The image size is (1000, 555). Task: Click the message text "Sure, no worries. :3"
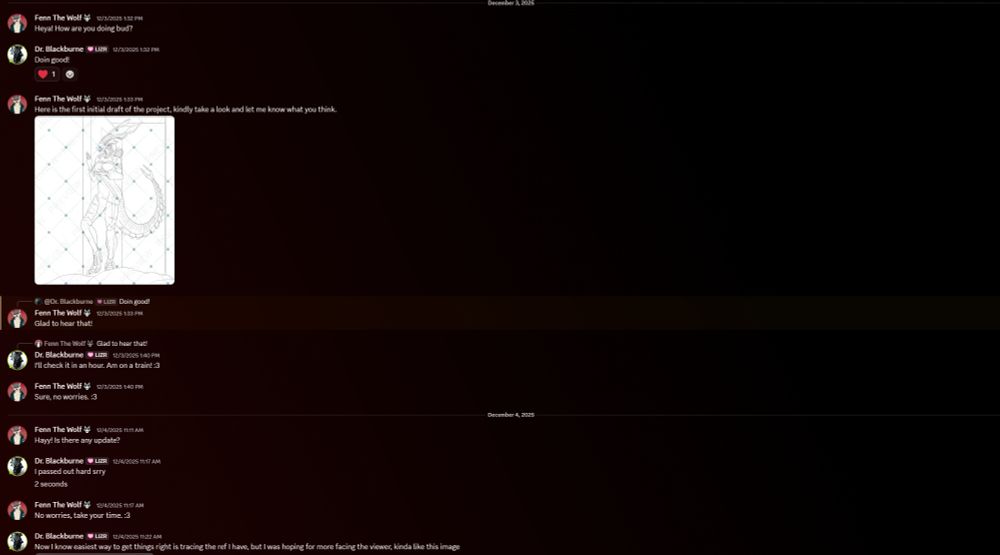tap(66, 397)
